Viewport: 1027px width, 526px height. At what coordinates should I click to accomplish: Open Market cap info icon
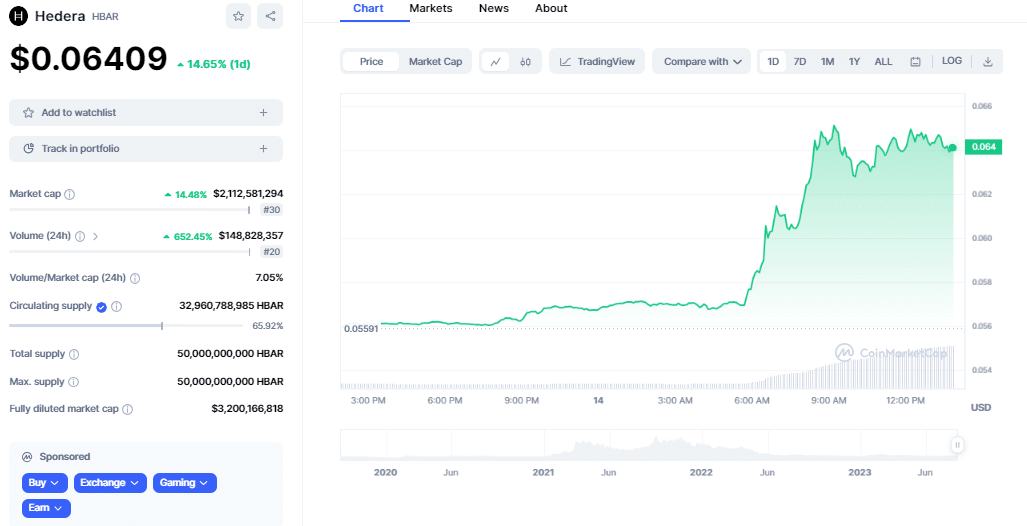pos(69,195)
